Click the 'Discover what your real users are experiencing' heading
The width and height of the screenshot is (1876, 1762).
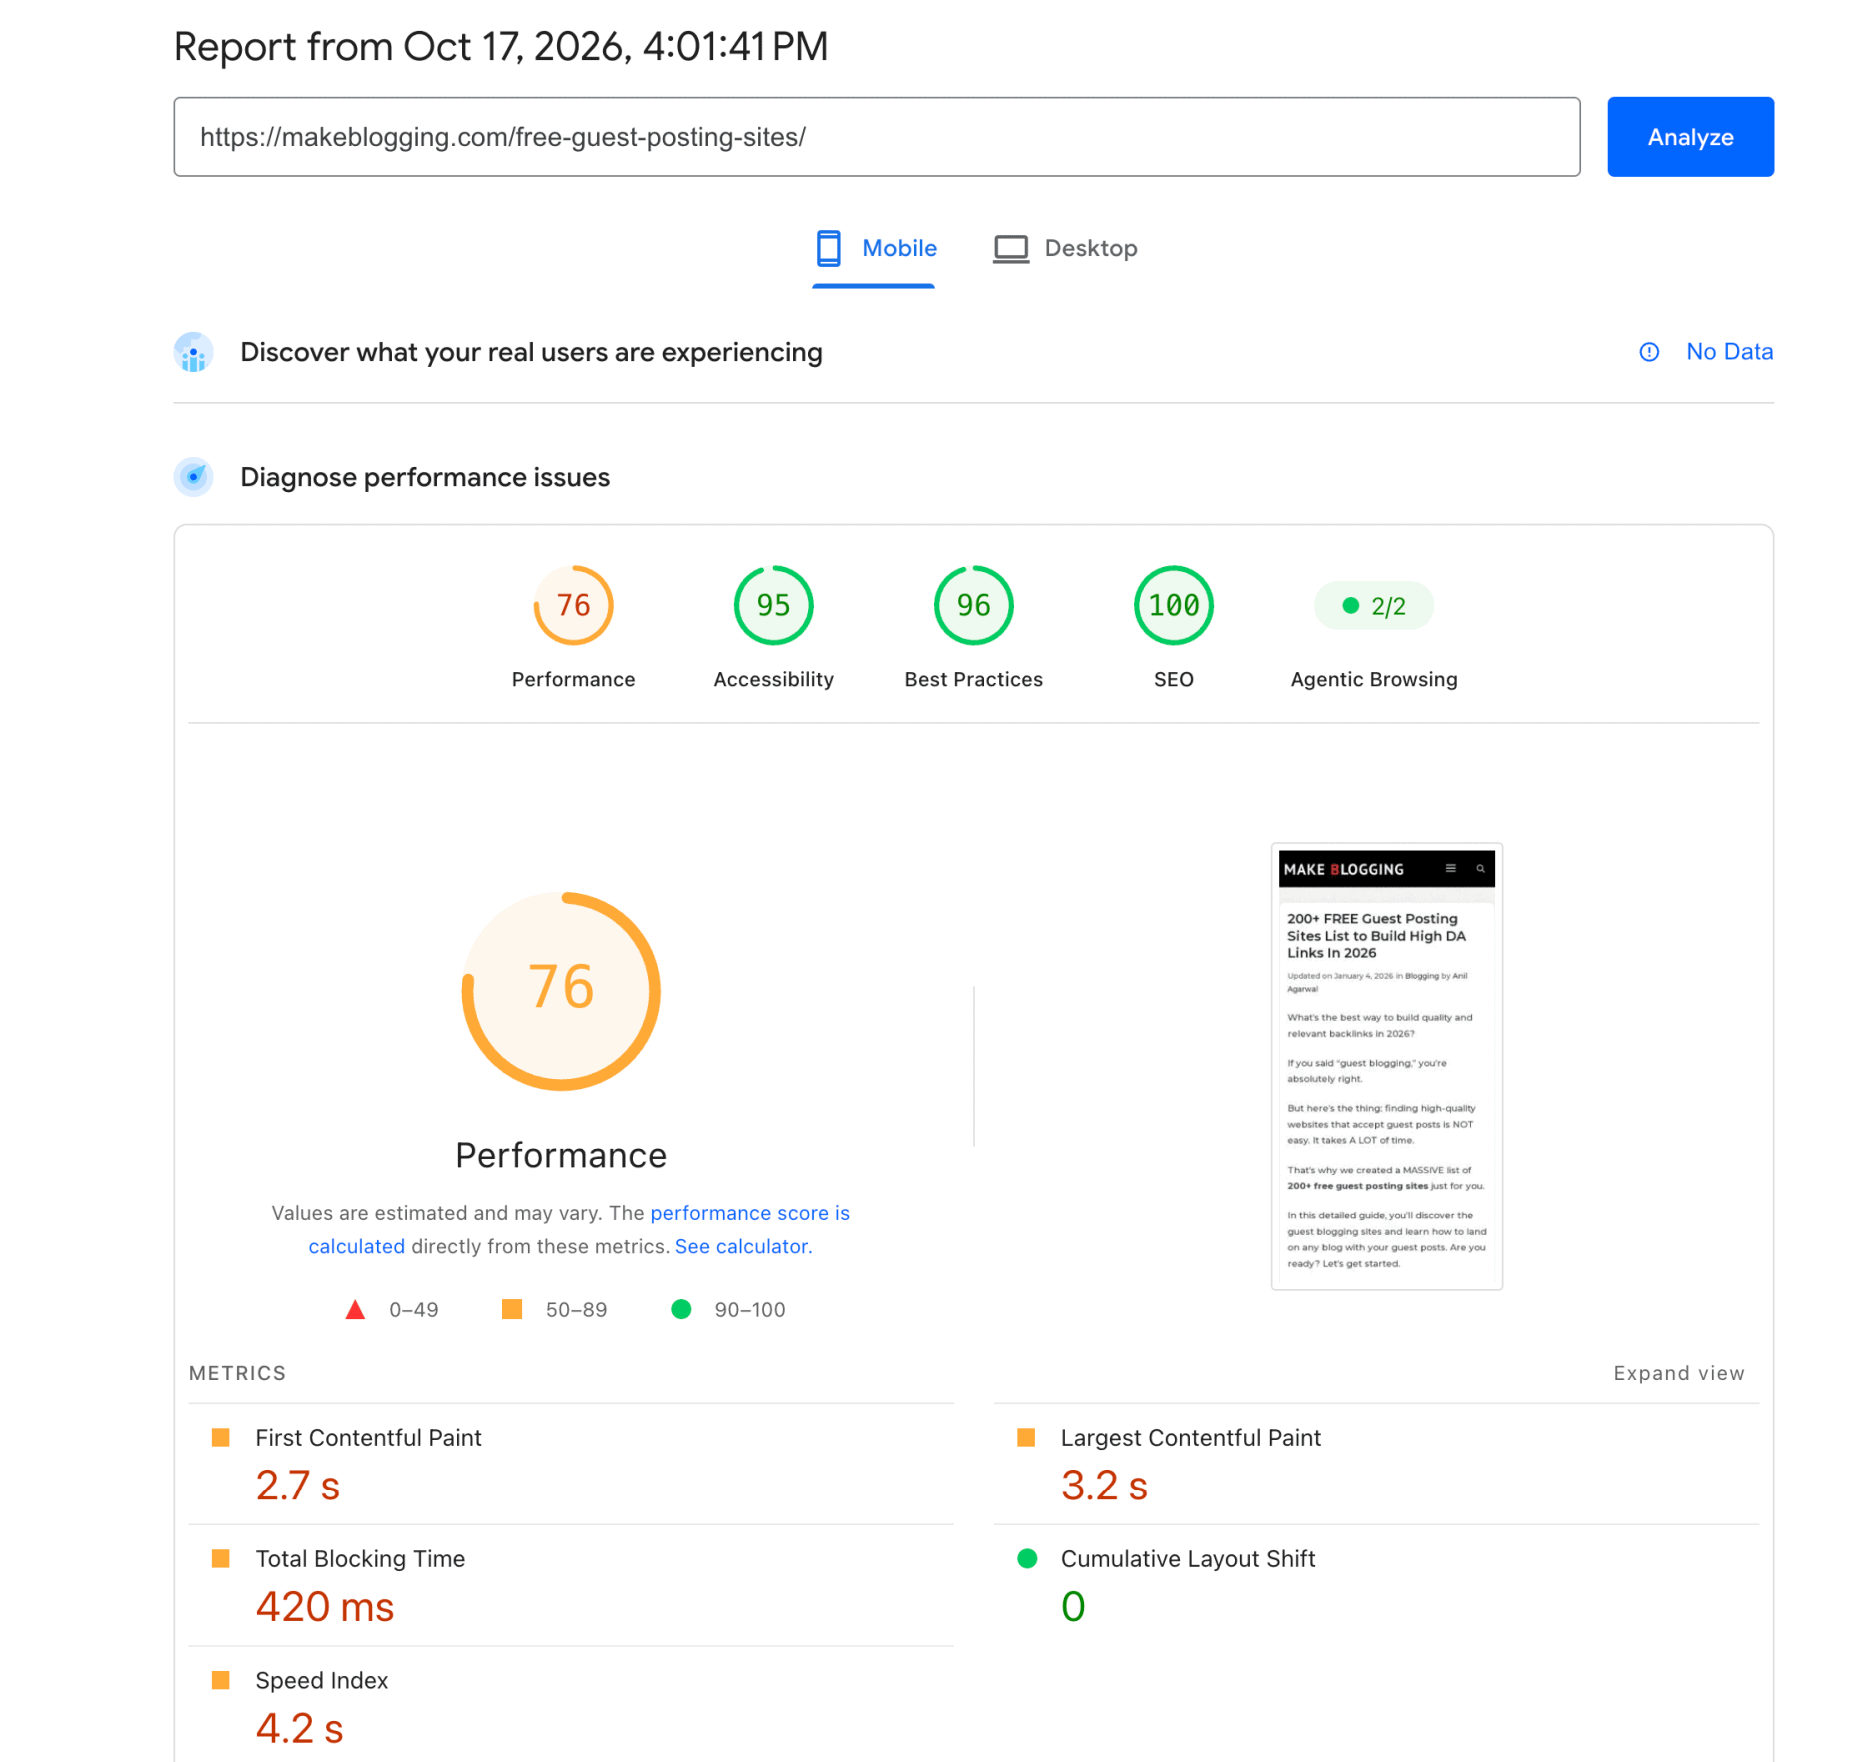click(531, 352)
